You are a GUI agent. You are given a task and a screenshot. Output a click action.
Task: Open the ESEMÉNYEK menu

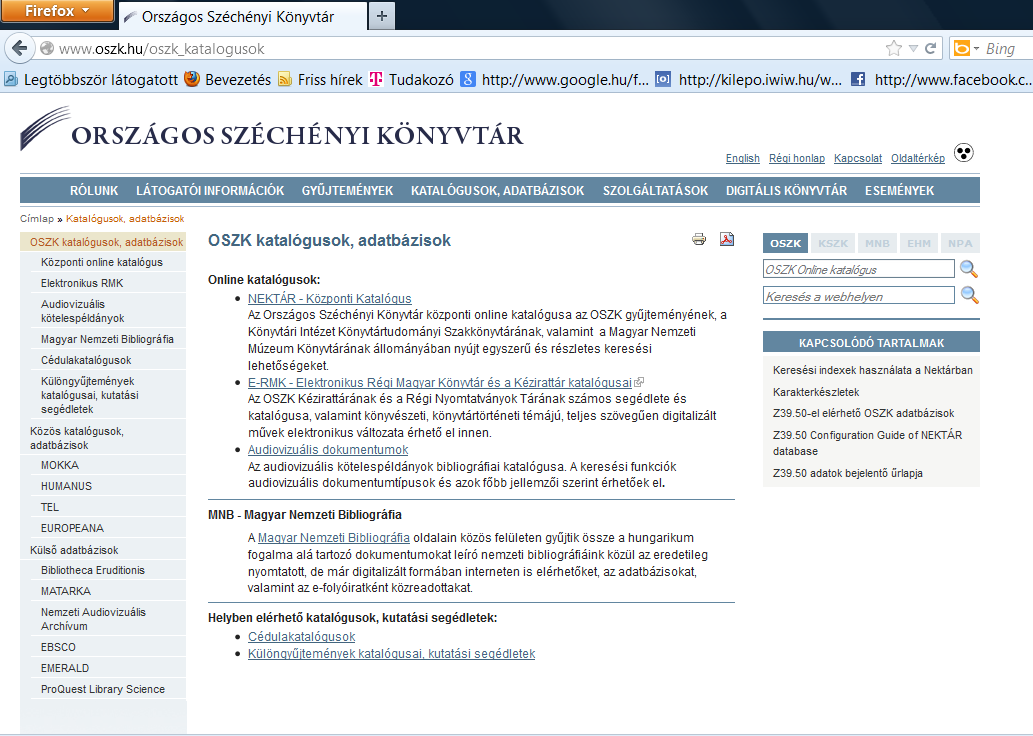899,190
